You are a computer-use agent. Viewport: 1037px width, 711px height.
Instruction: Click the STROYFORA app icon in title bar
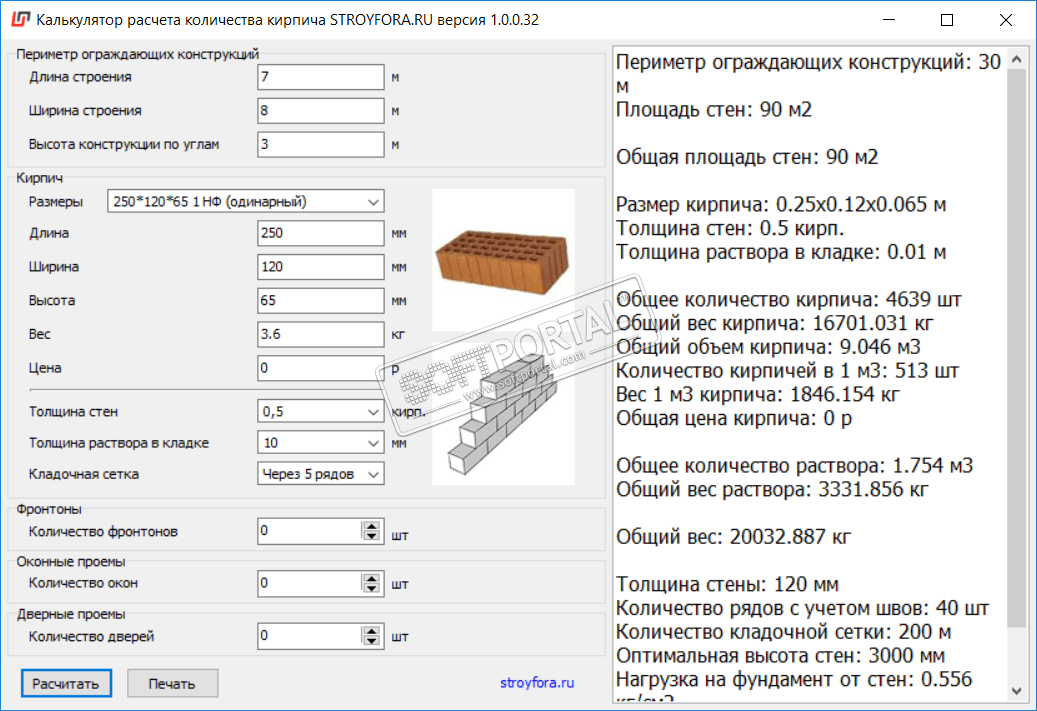(x=19, y=19)
